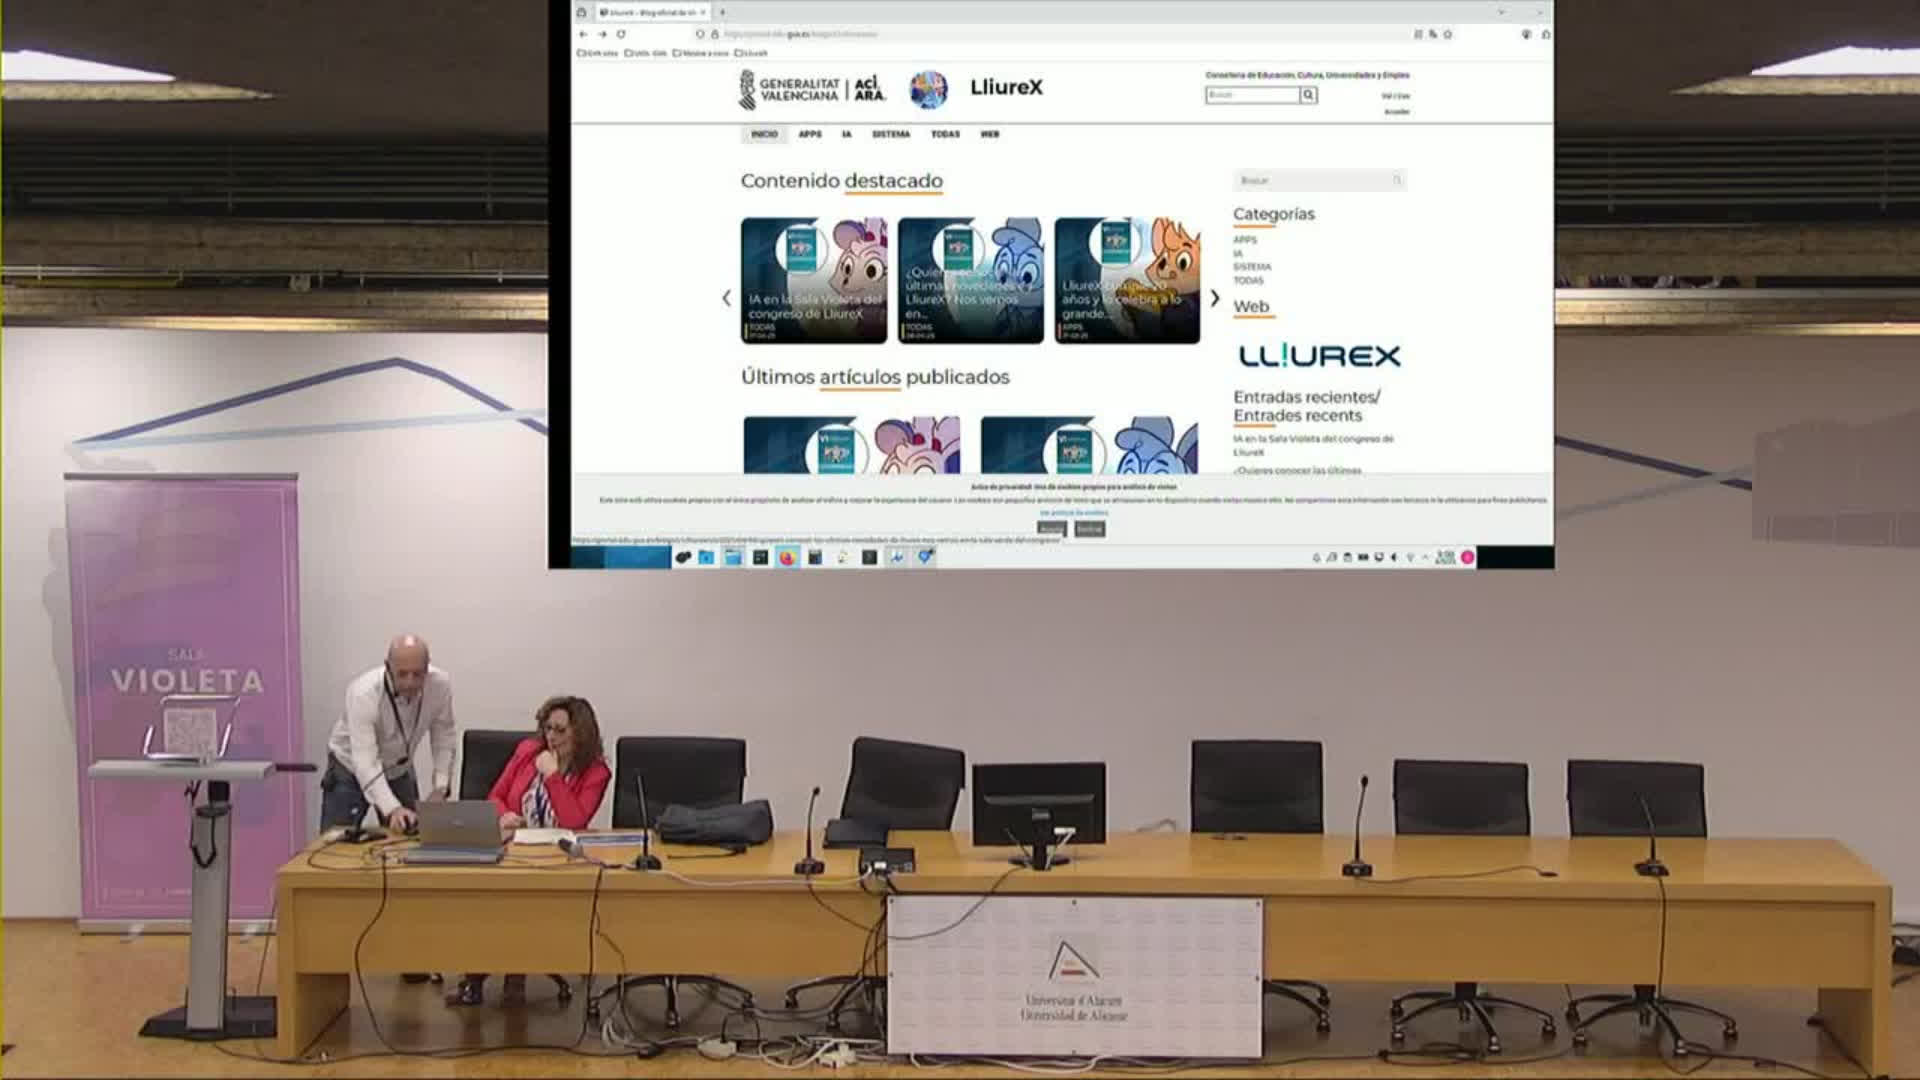Open the 'LliureX cumple 20 años' featured card
Image resolution: width=1920 pixels, height=1080 pixels.
[x=1127, y=281]
